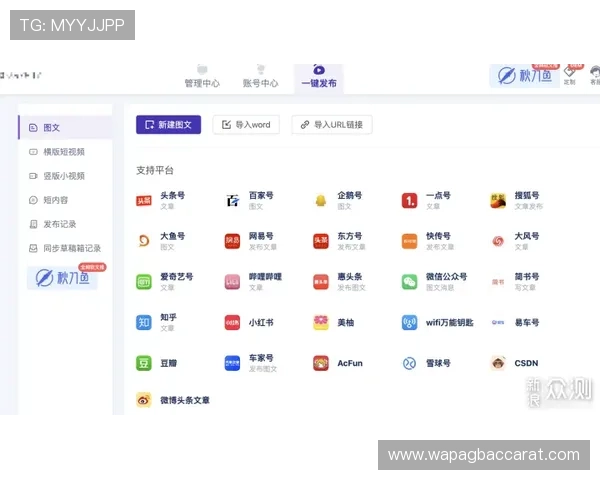The height and width of the screenshot is (480, 600).
Task: Open 短内容 sidebar item
Action: coord(66,200)
